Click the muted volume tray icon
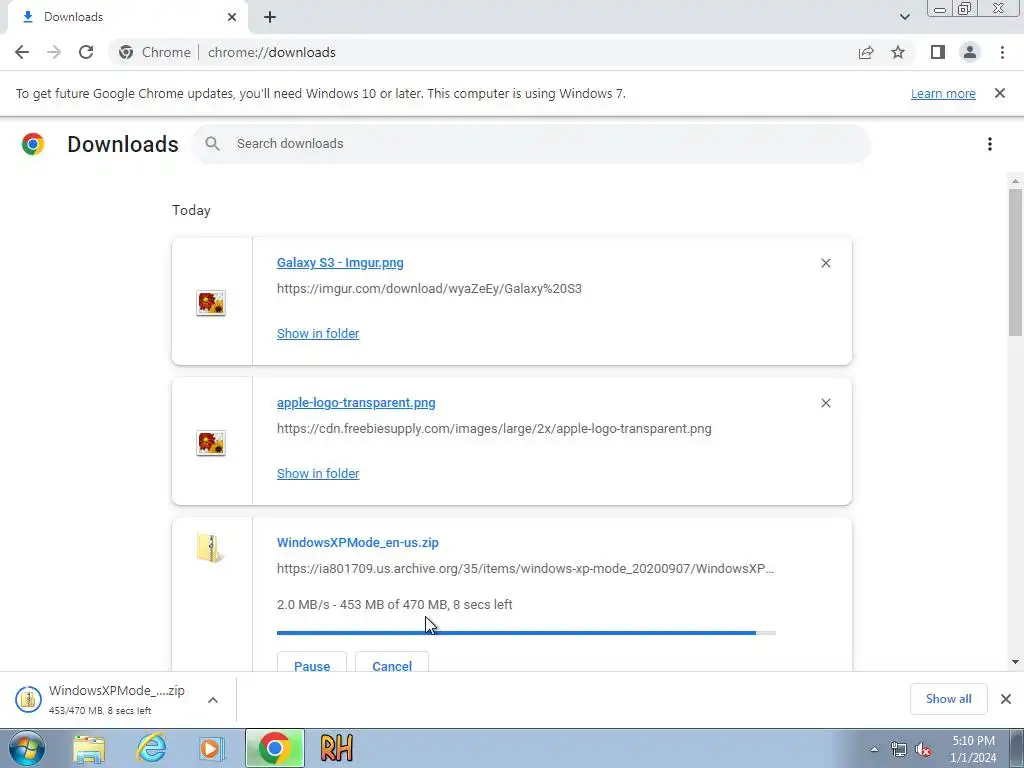This screenshot has width=1024, height=768. point(923,749)
